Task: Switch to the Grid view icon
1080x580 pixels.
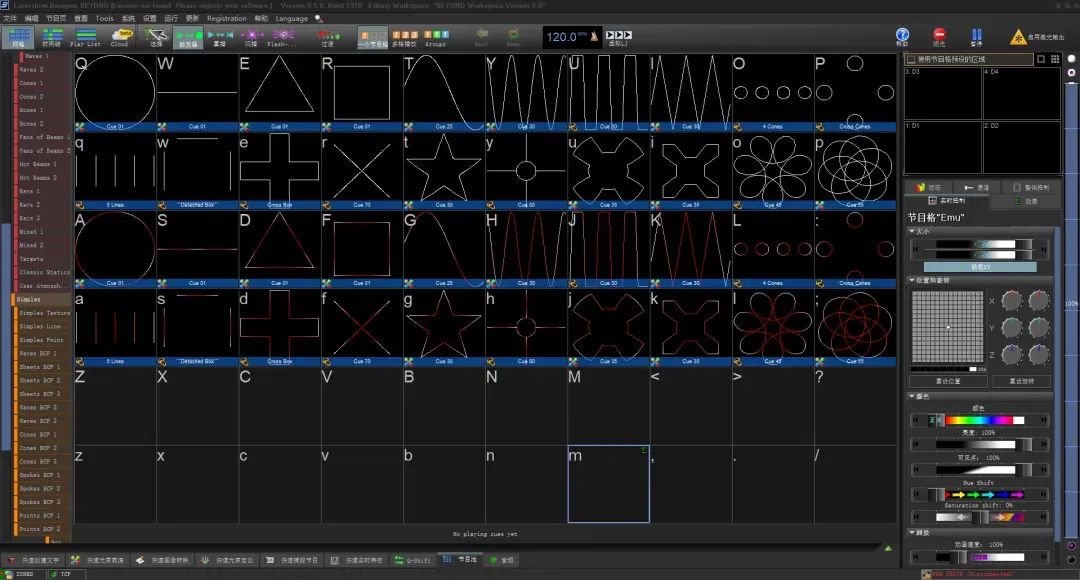Action: [x=18, y=37]
